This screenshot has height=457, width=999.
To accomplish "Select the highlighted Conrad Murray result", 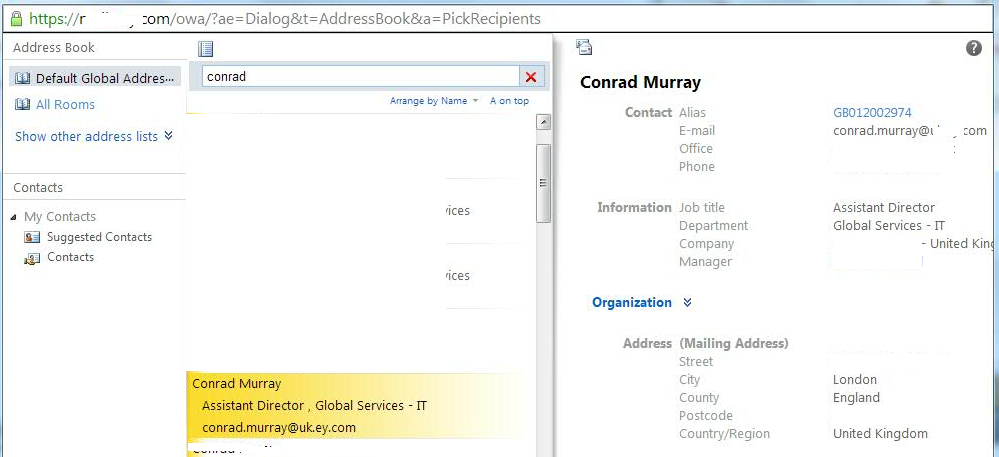I will 361,406.
